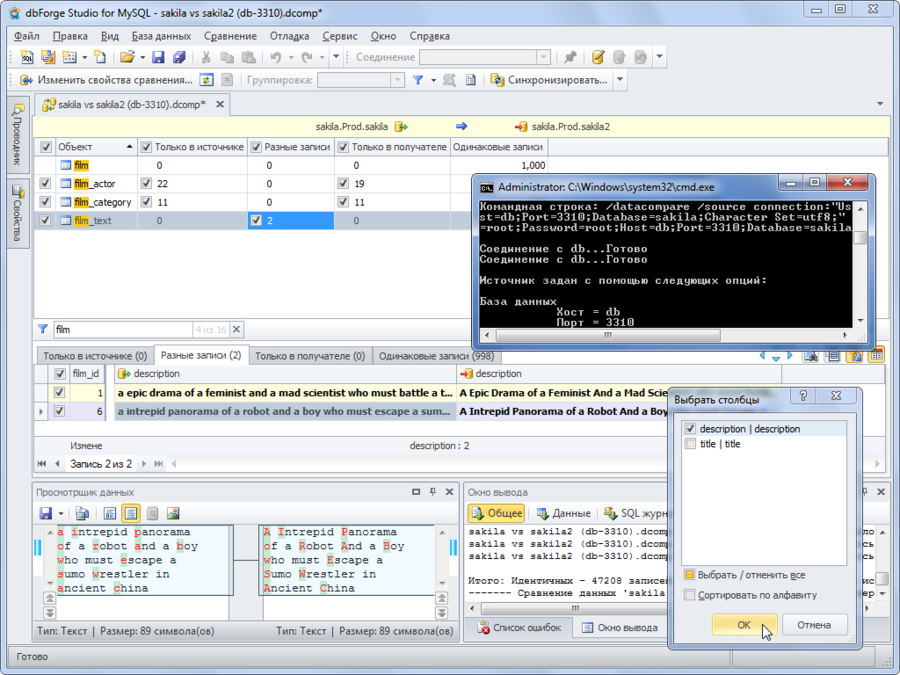Click OK in Выбрать столбцы dialog

tap(744, 624)
